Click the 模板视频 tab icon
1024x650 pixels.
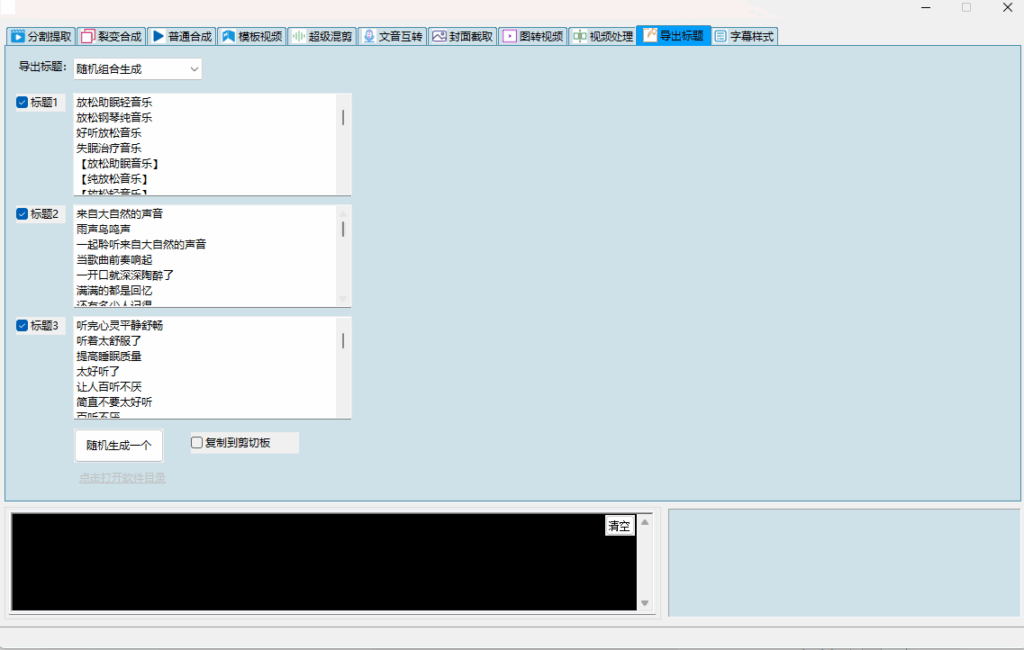click(228, 37)
